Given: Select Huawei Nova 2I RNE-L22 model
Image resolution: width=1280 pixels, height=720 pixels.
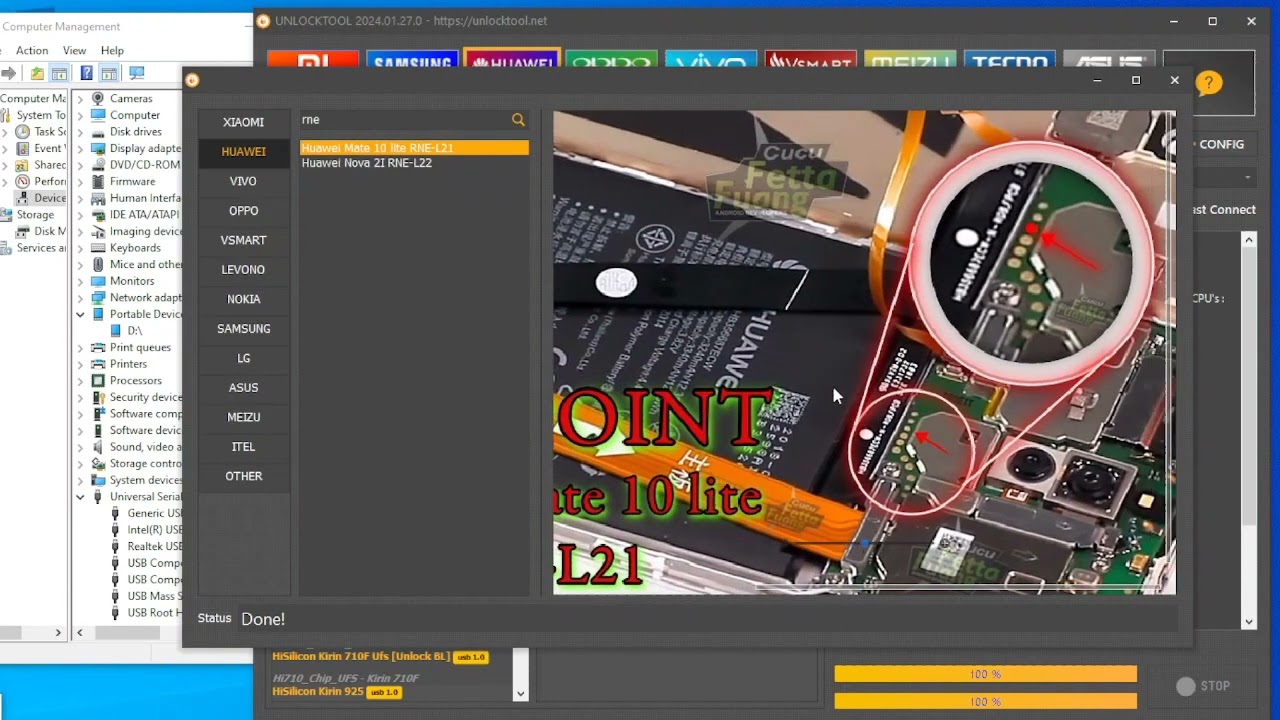Looking at the screenshot, I should (414, 163).
